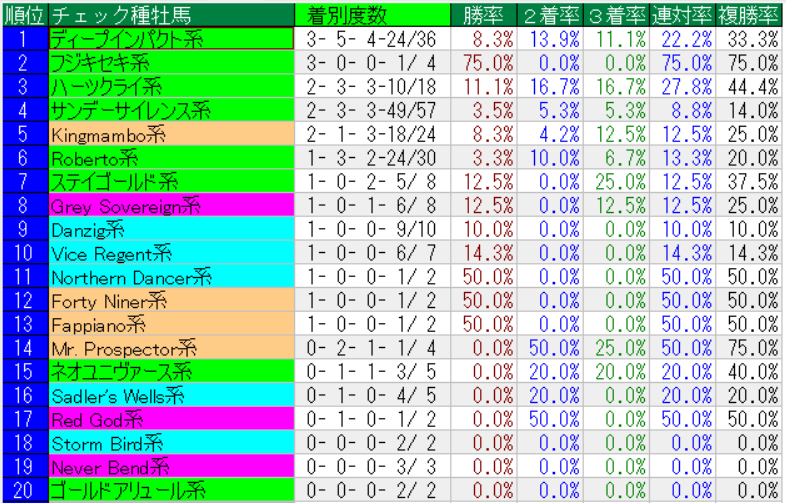The width and height of the screenshot is (786, 503).
Task: Click the 順位 column header
Action: (x=23, y=14)
